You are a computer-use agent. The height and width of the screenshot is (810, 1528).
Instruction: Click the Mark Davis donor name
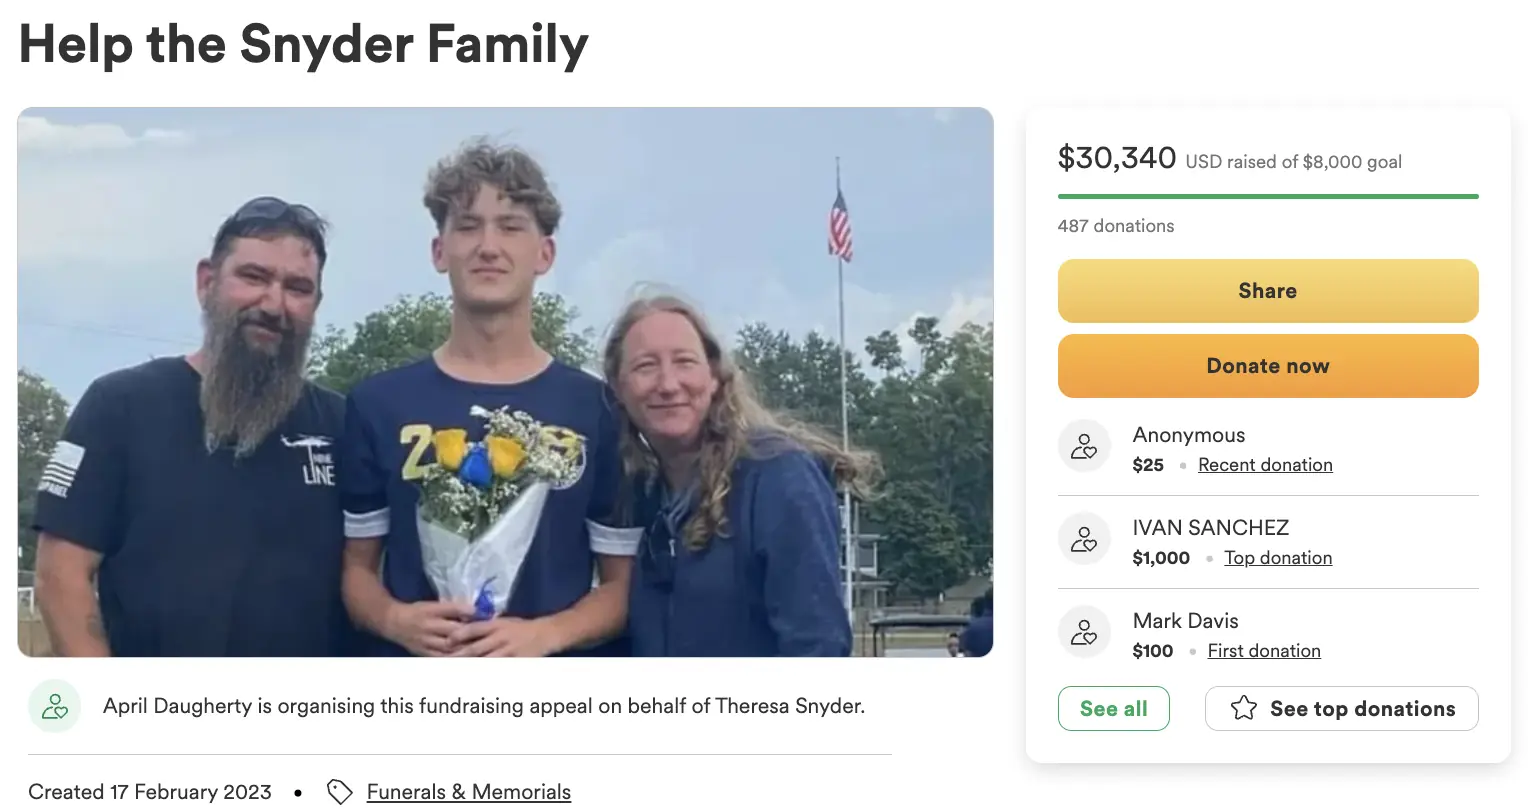(1185, 621)
